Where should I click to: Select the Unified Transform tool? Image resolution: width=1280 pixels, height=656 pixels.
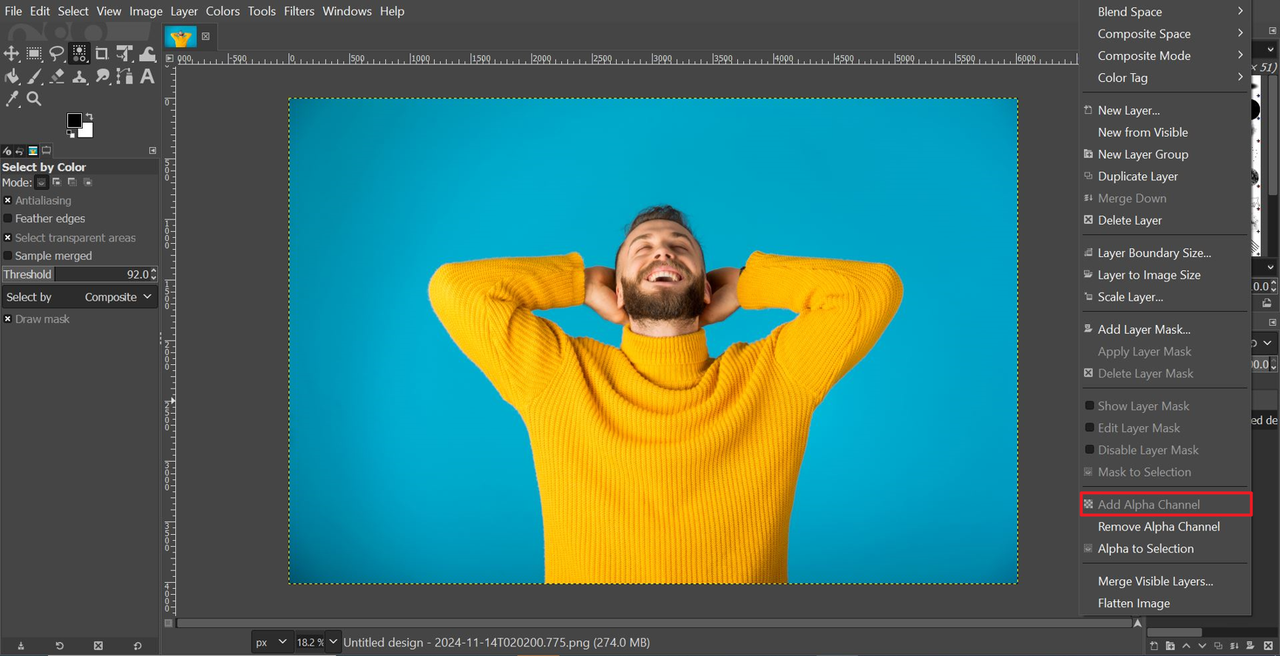pyautogui.click(x=125, y=53)
